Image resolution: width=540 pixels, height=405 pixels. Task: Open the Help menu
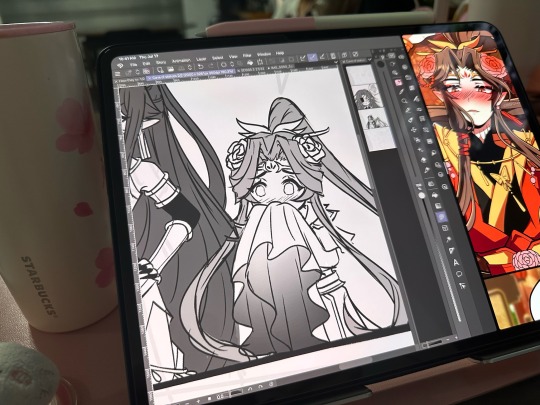(x=280, y=53)
